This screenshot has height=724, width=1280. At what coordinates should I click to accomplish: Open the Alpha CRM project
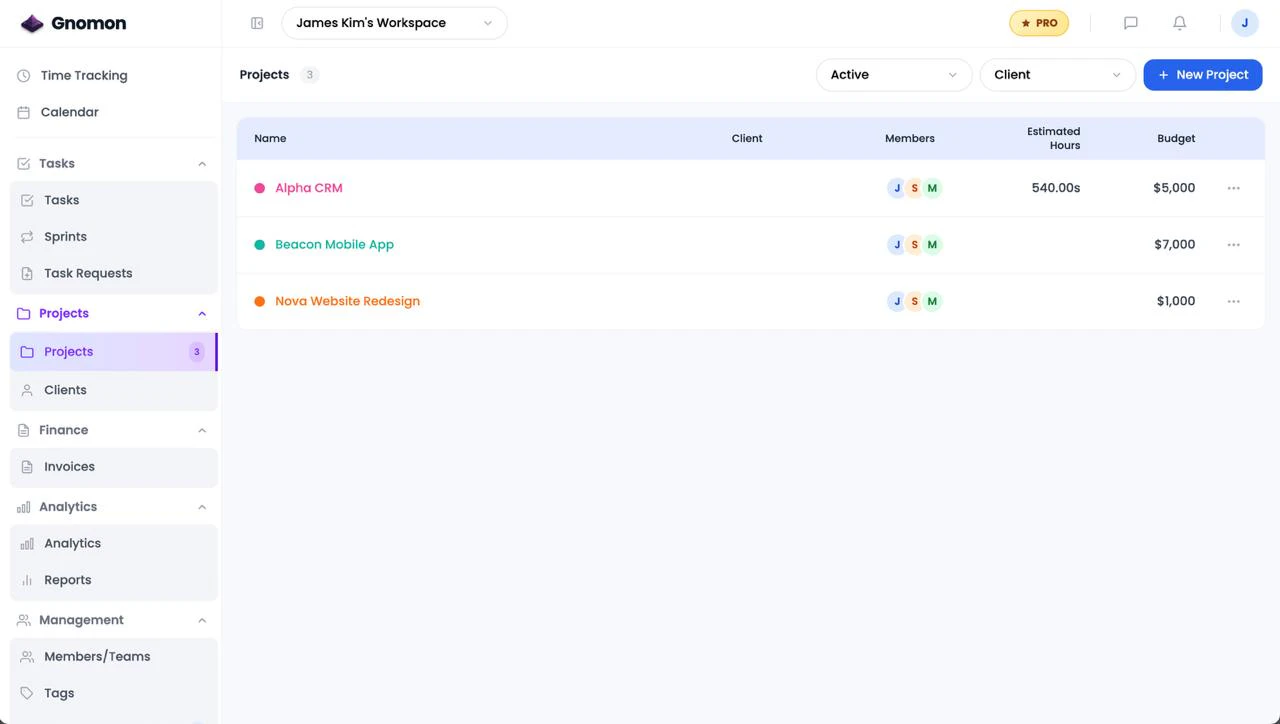click(309, 188)
